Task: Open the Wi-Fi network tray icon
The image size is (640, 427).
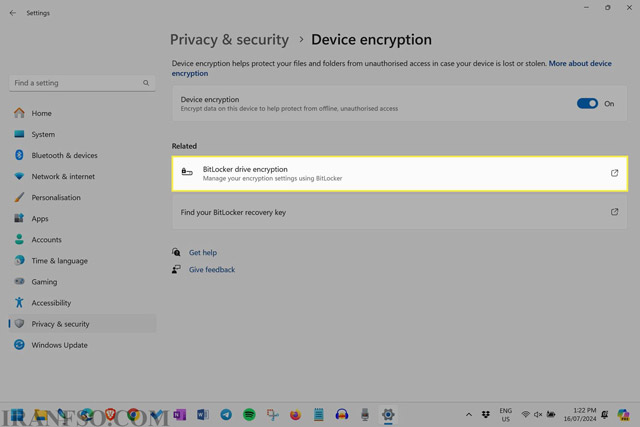Action: pos(525,415)
